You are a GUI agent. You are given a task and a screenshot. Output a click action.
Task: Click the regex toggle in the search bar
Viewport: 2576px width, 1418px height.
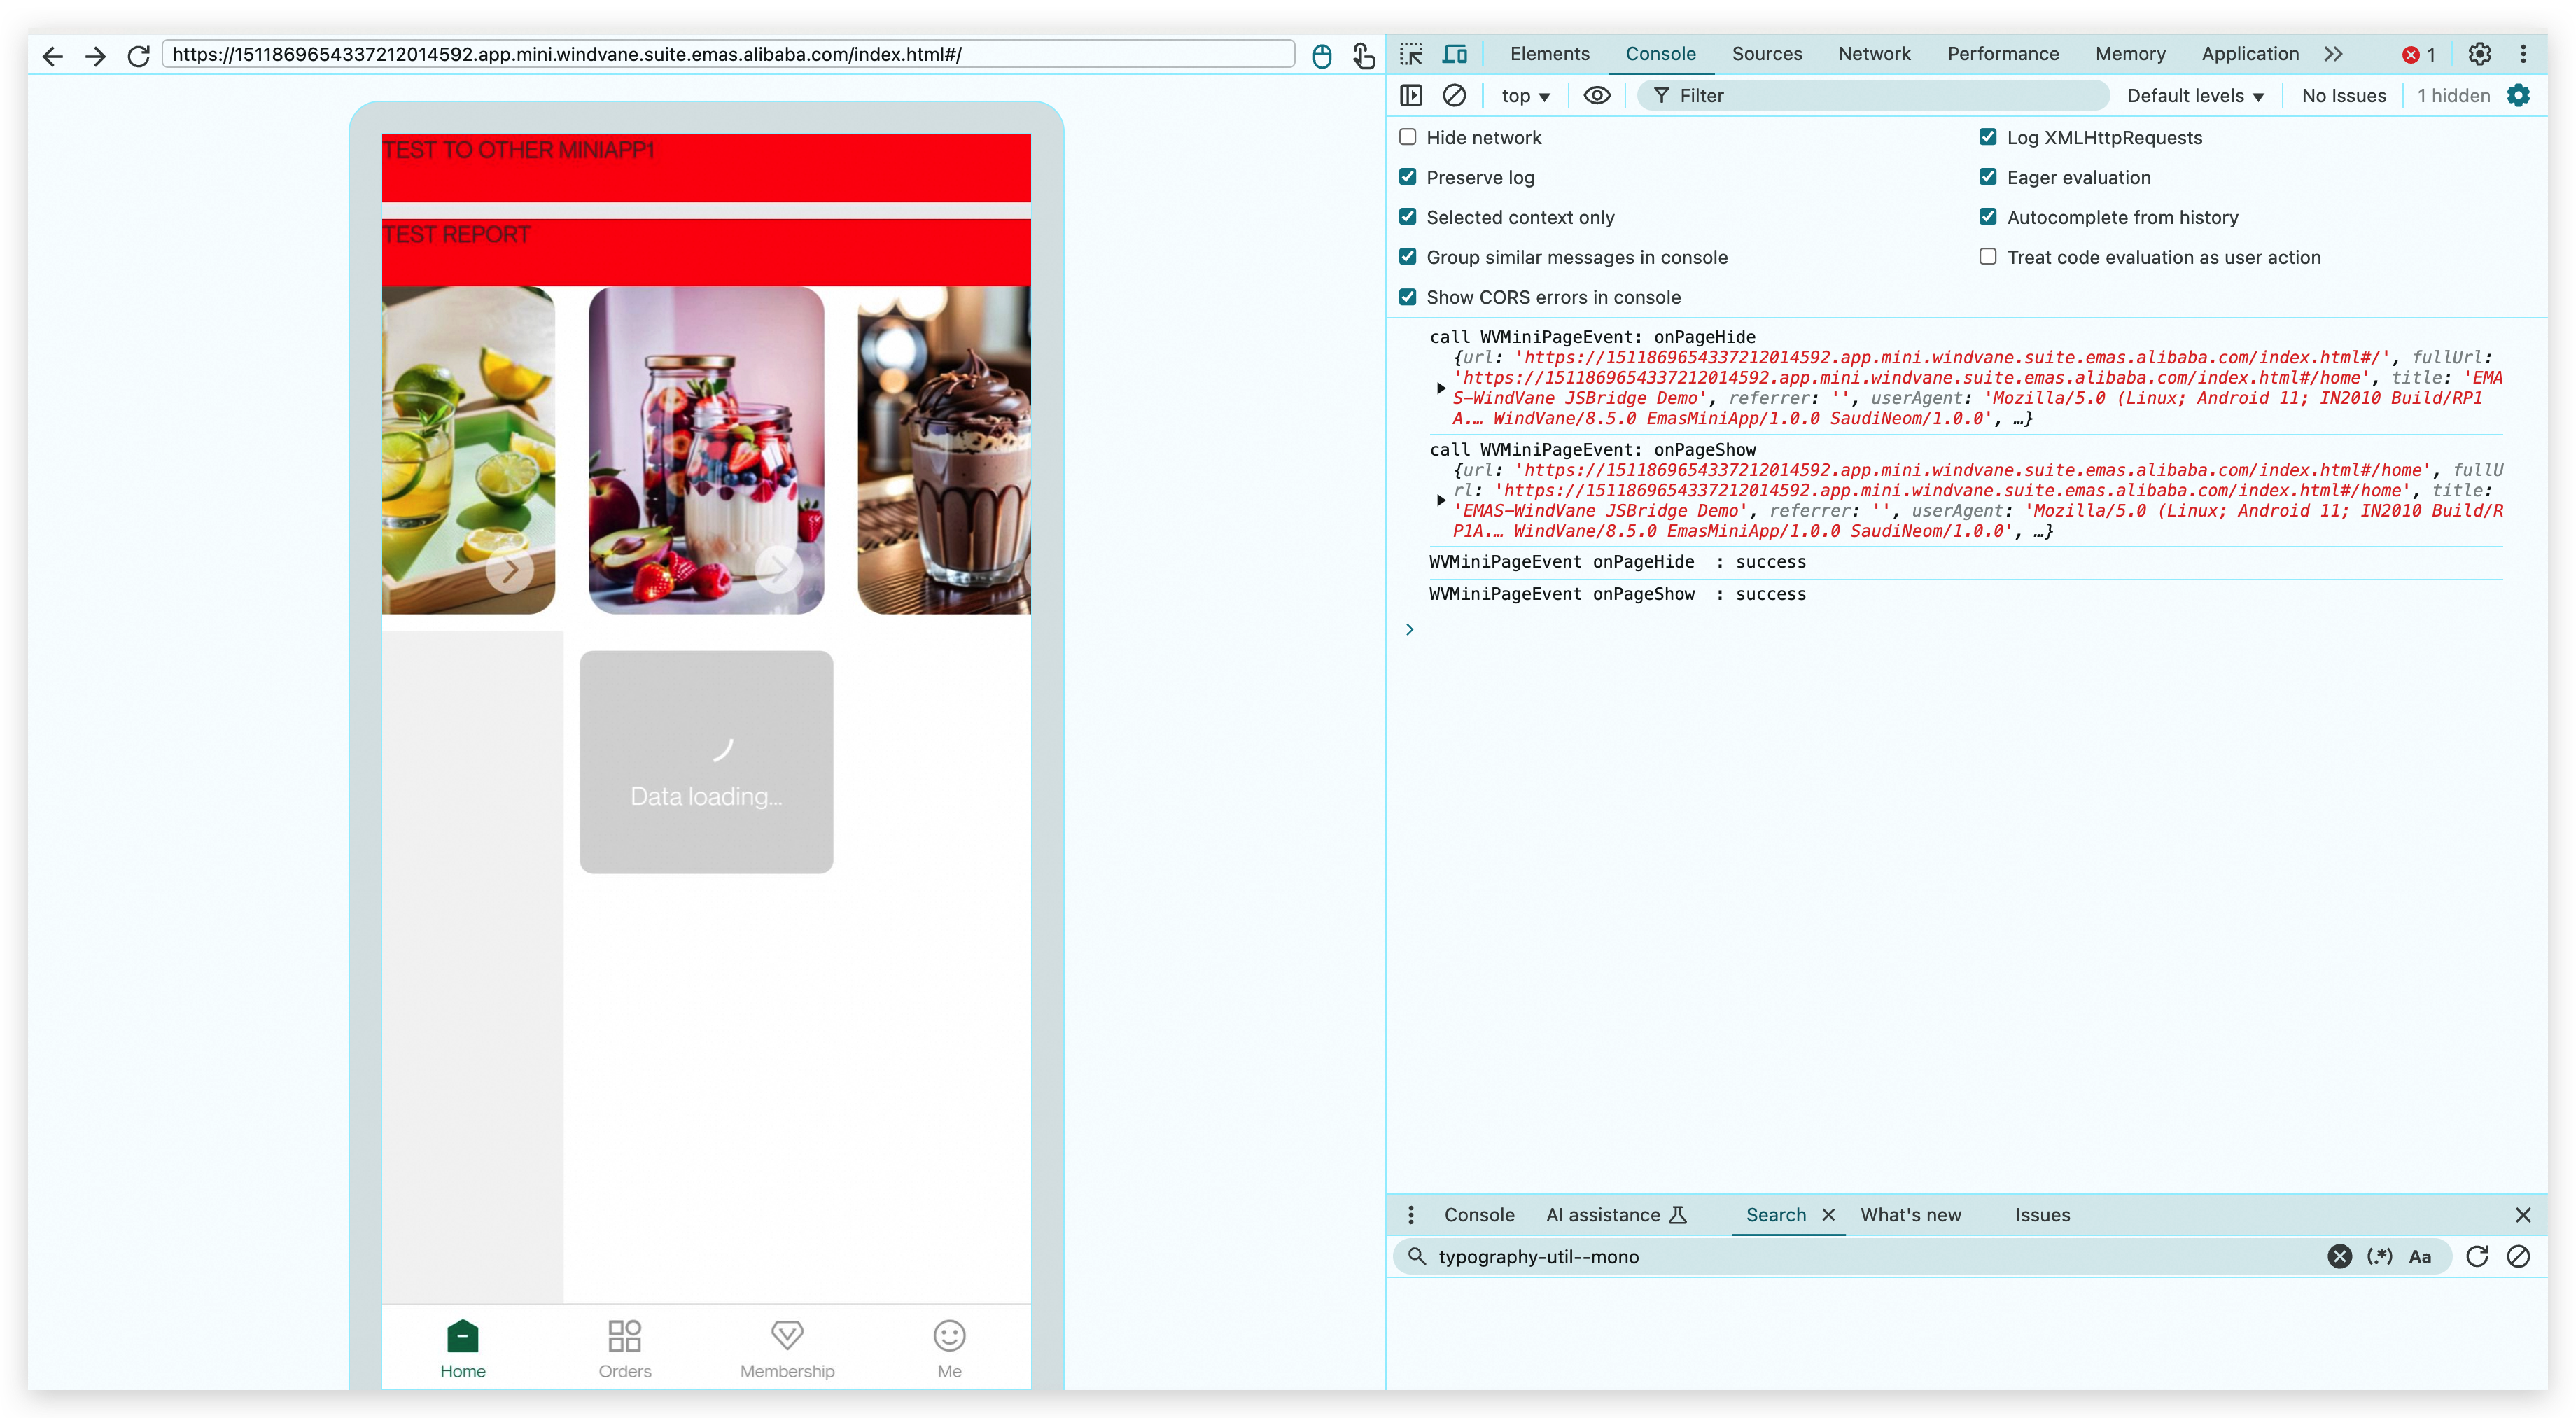pyautogui.click(x=2379, y=1256)
